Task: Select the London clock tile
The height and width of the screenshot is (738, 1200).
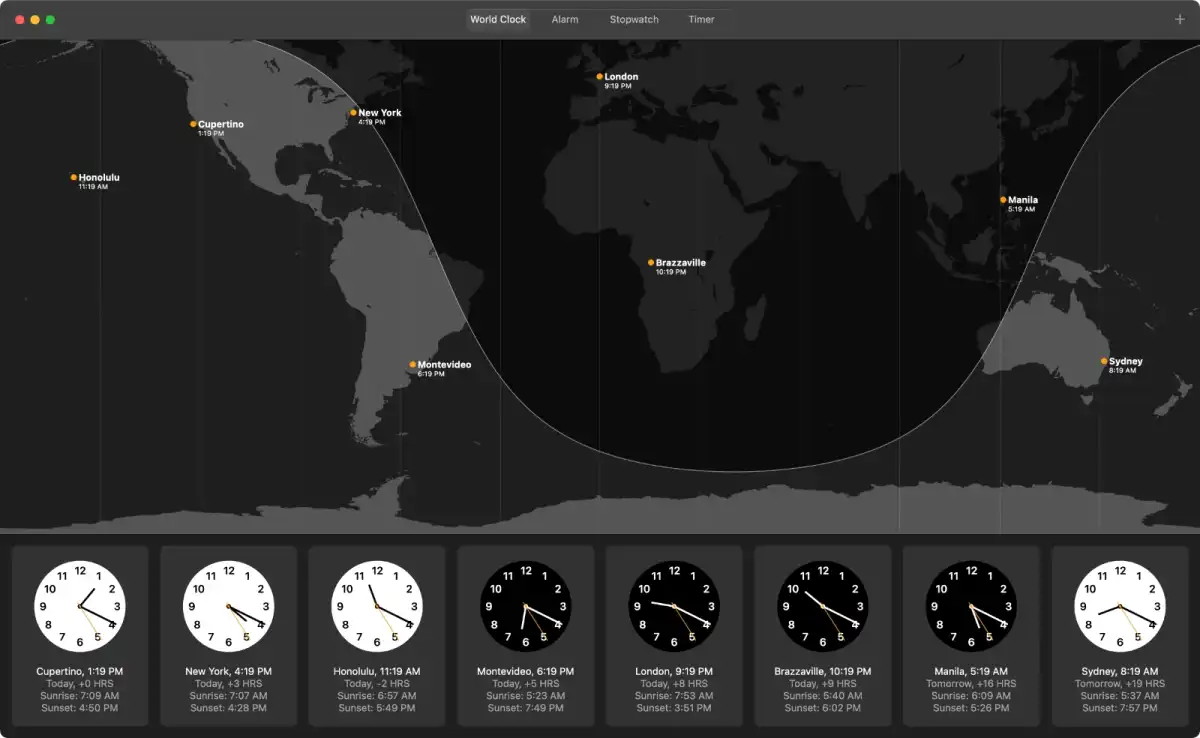Action: [x=674, y=635]
